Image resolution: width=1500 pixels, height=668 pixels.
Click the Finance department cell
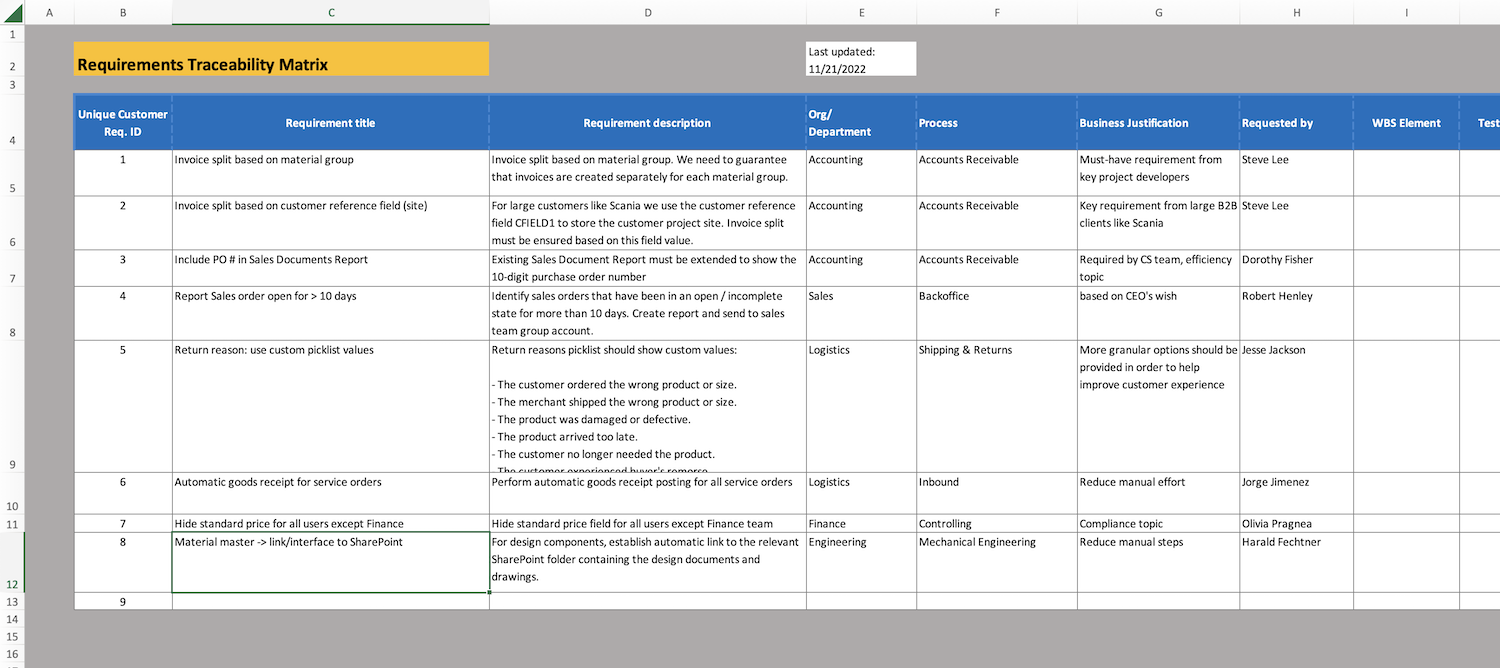861,523
